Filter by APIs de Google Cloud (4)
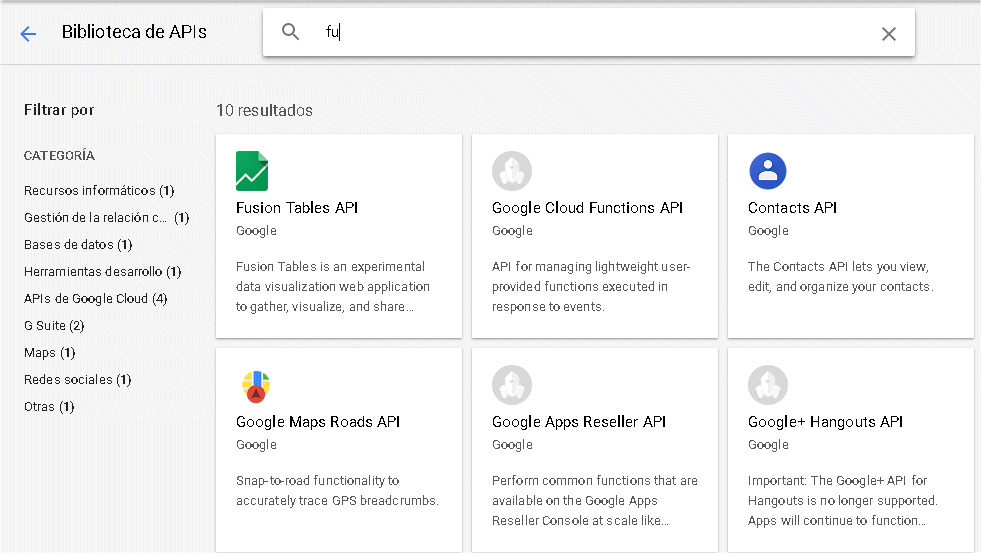The width and height of the screenshot is (981, 553). [96, 298]
